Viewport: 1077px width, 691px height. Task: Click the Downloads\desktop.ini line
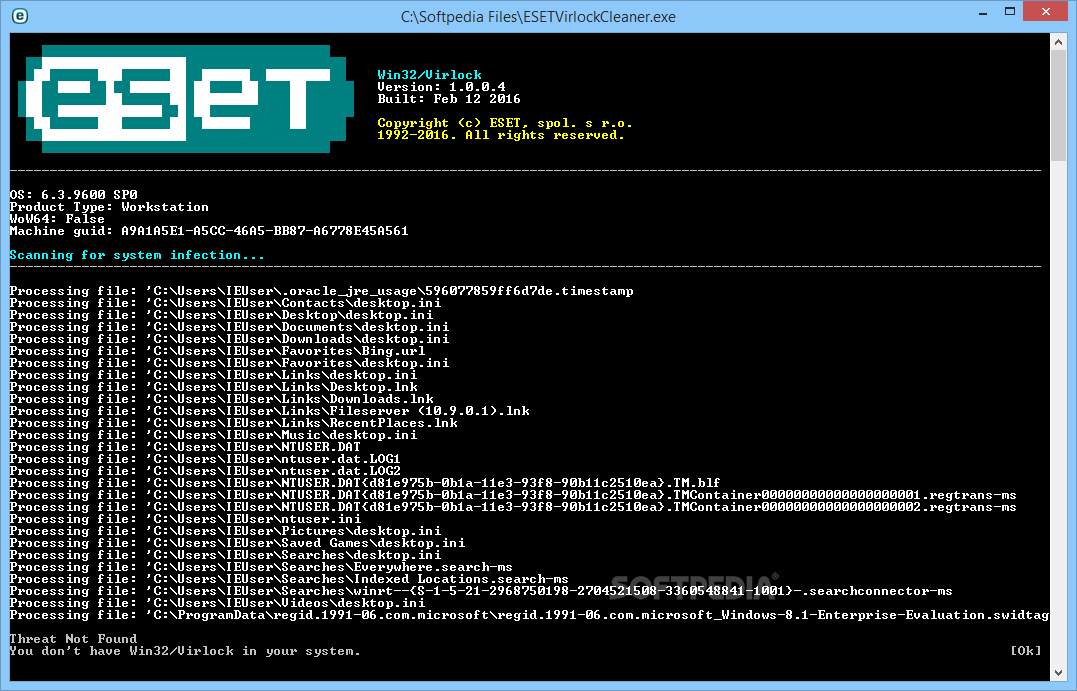[229, 339]
